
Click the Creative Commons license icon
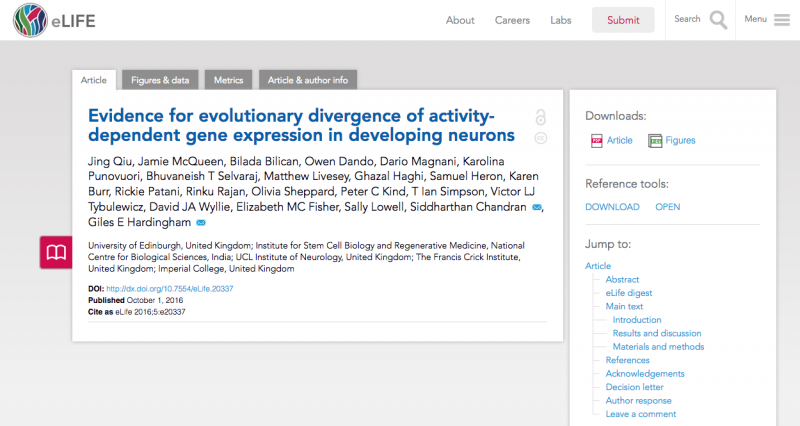540,138
